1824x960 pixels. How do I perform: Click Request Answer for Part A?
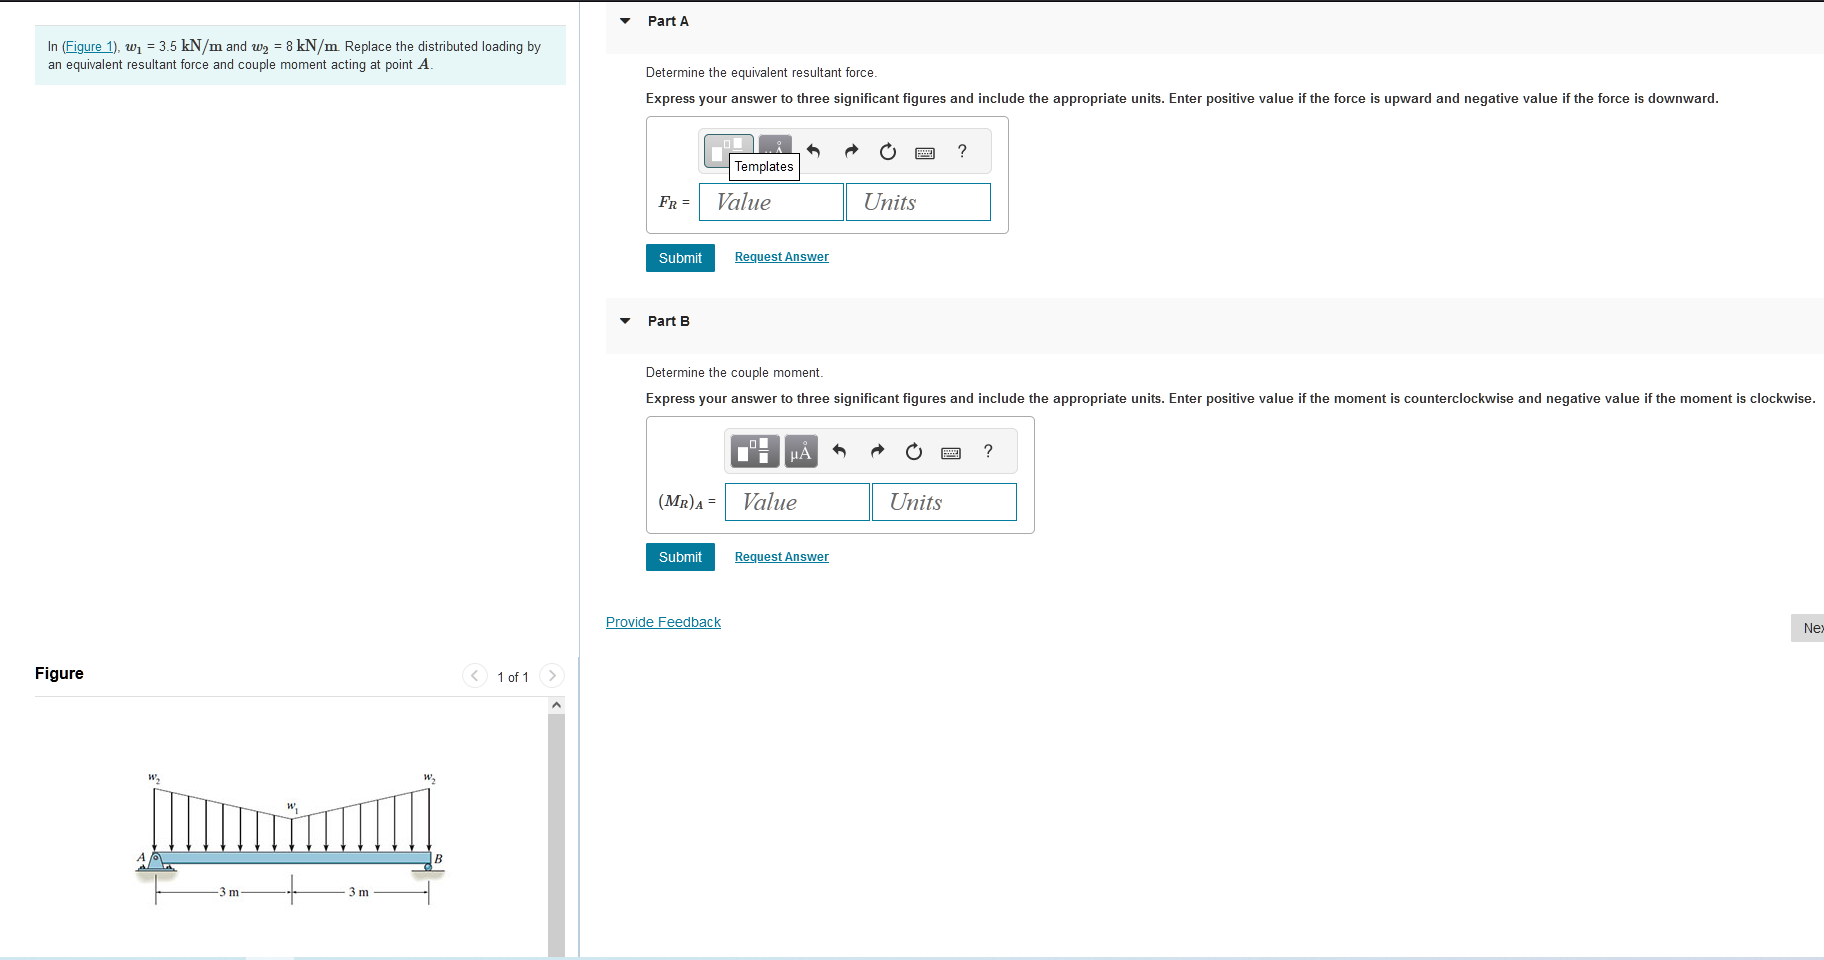point(781,256)
